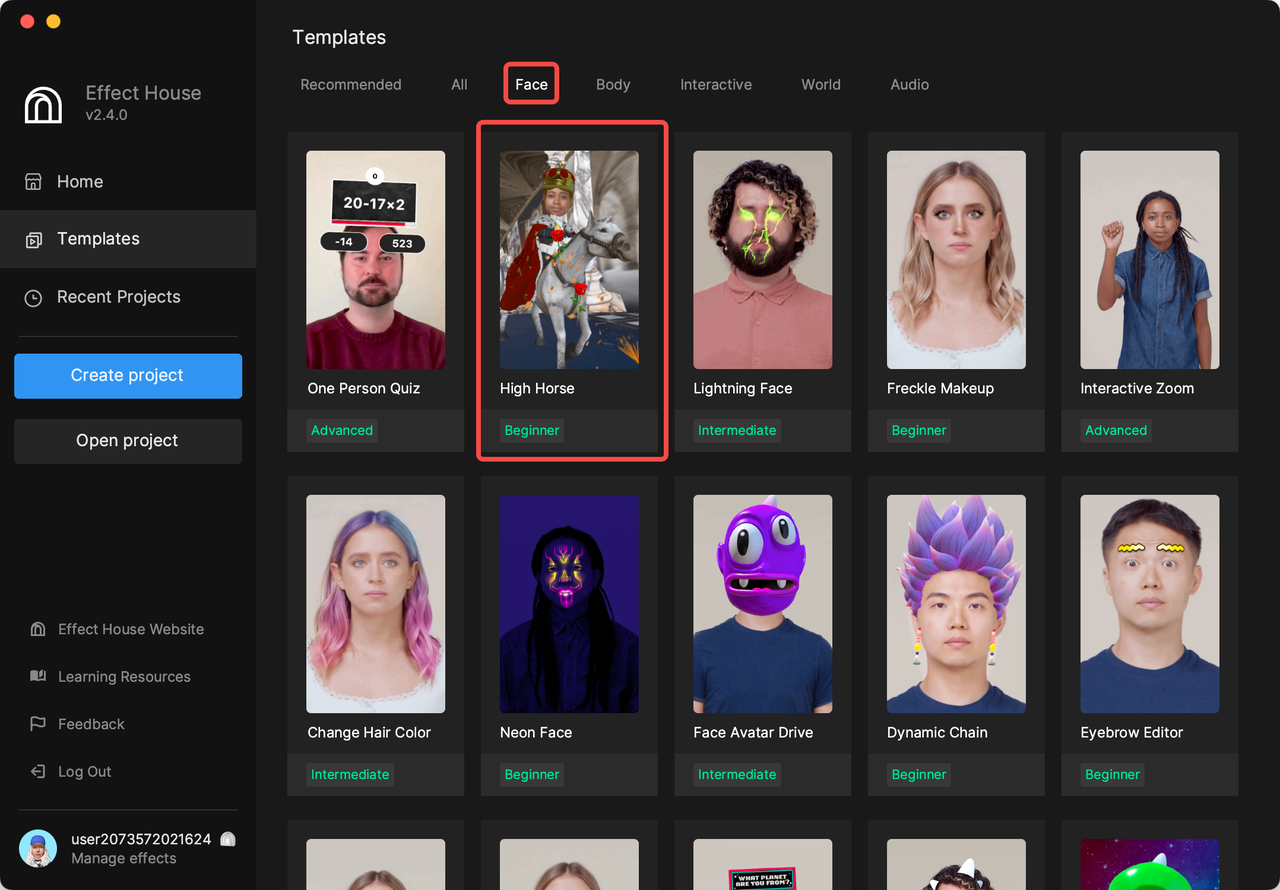Click the Feedback flag icon
Viewport: 1280px width, 890px height.
[38, 724]
